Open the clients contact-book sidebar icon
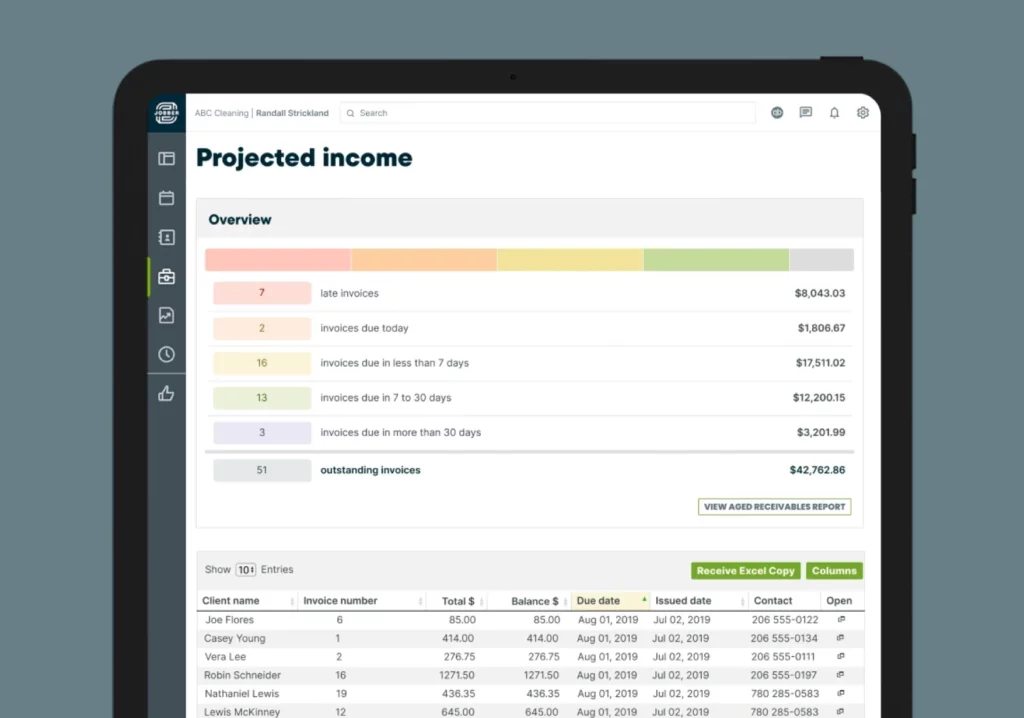Viewport: 1024px width, 718px height. click(x=167, y=237)
